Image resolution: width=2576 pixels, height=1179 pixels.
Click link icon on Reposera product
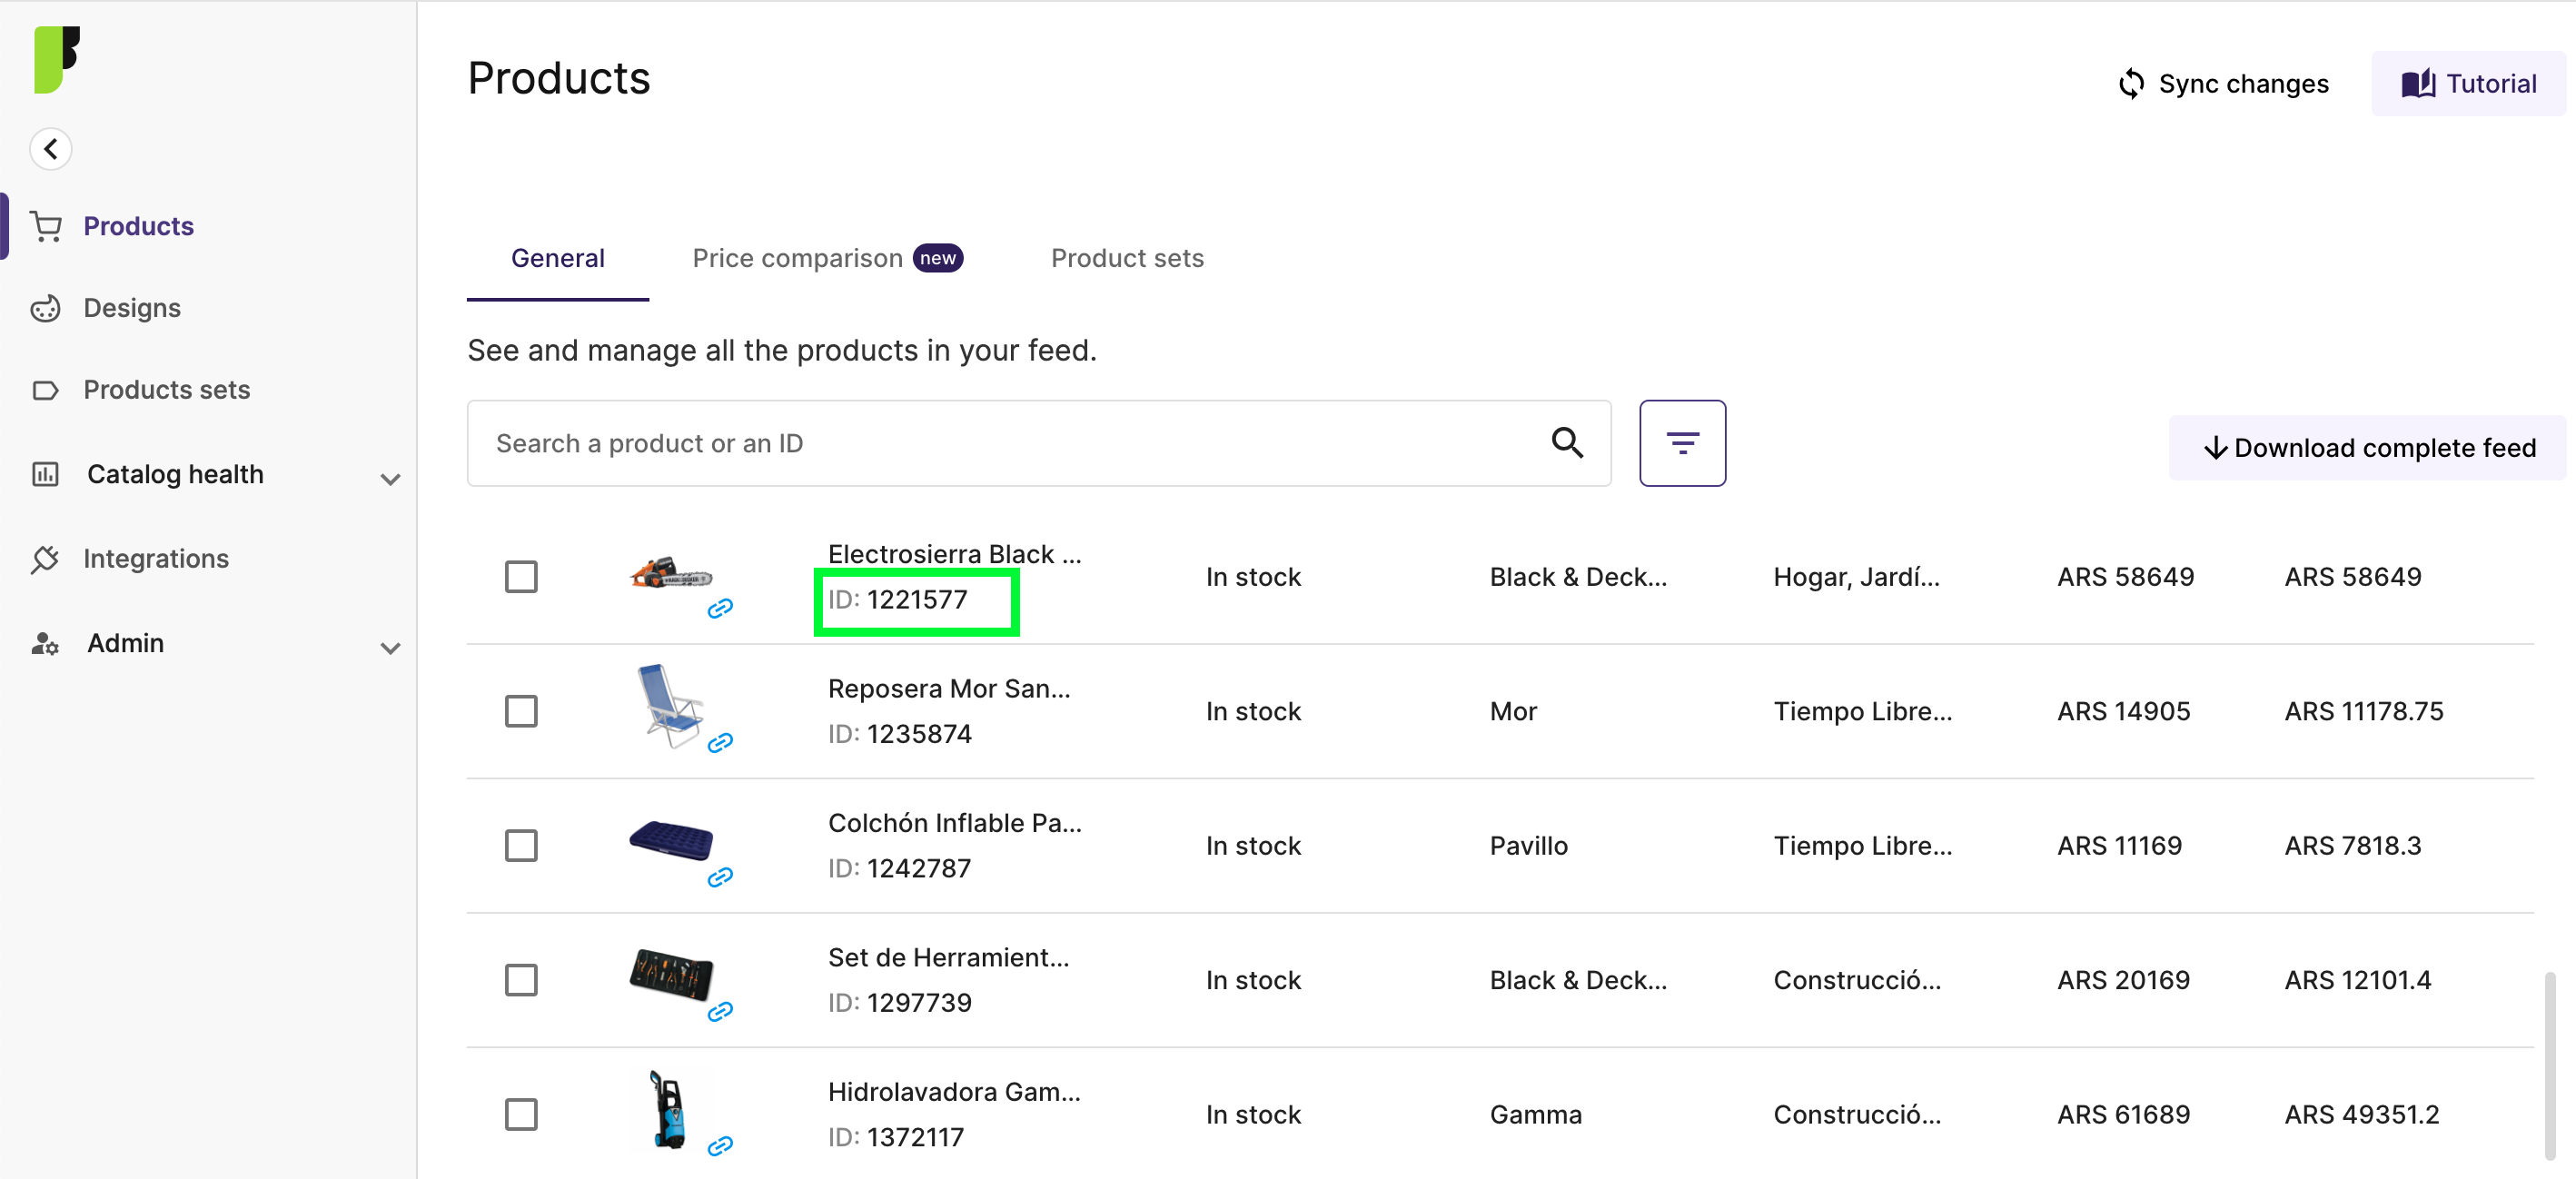click(720, 742)
